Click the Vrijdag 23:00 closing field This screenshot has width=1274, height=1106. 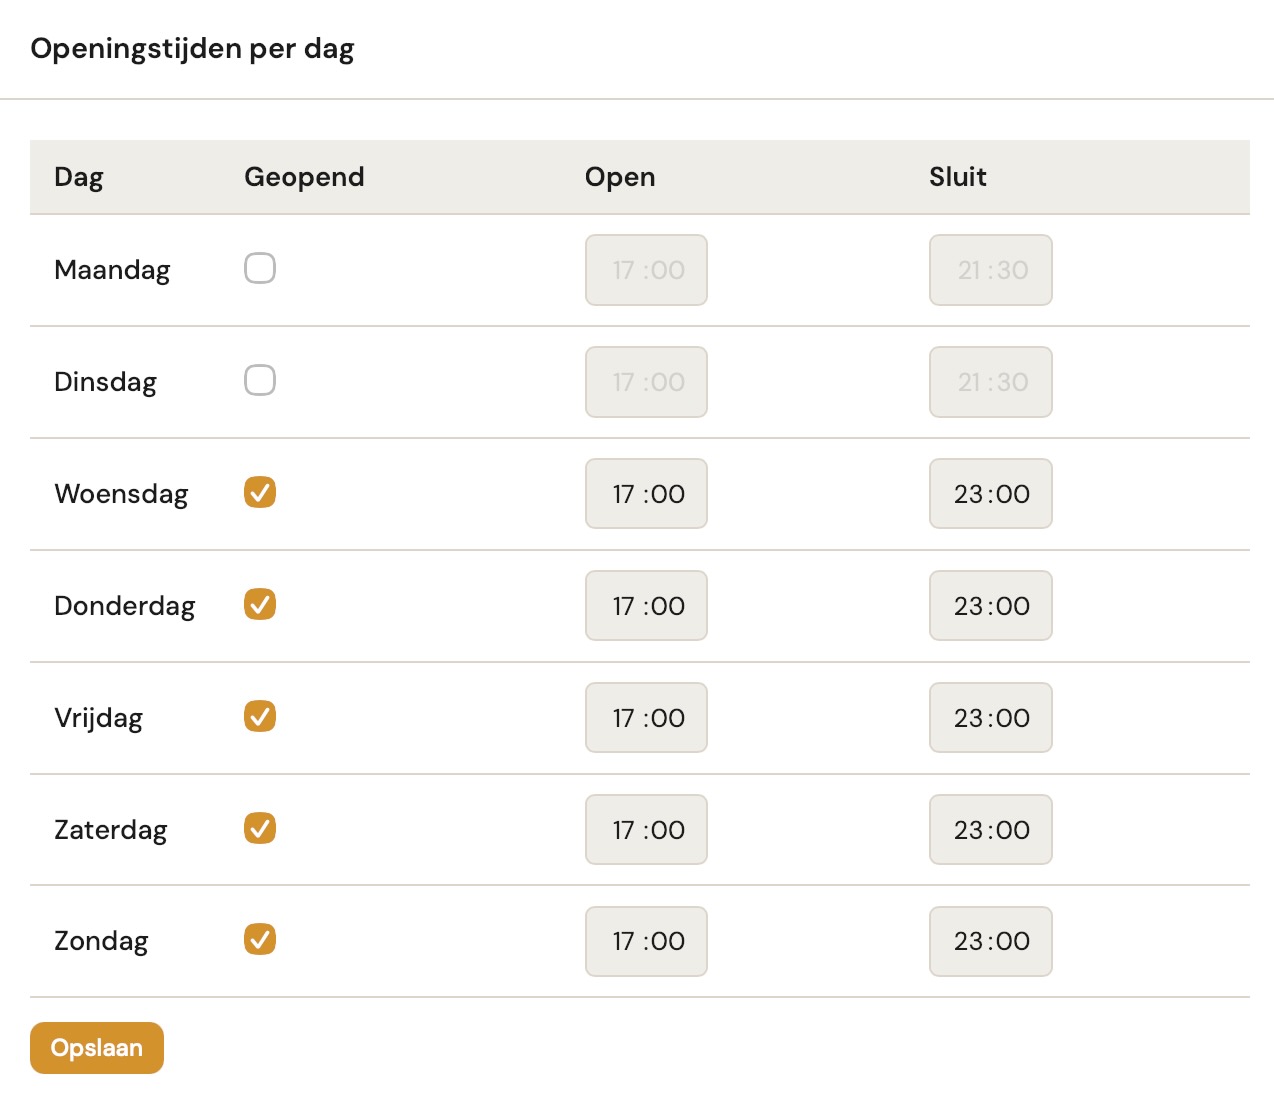coord(990,717)
